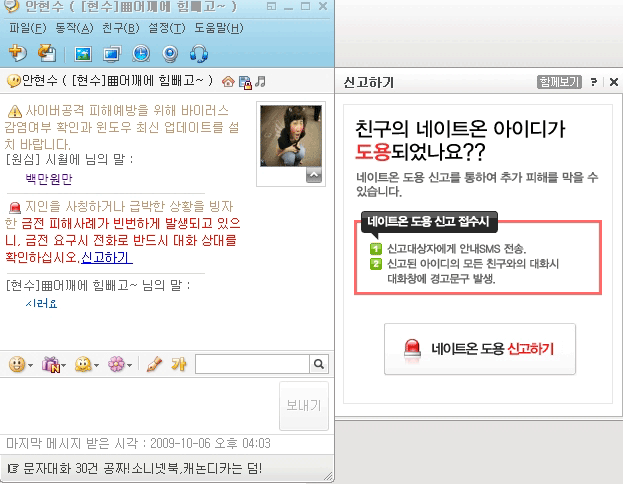This screenshot has height=484, width=623.
Task: Click the 신고하기 link in chat
Action: (106, 257)
